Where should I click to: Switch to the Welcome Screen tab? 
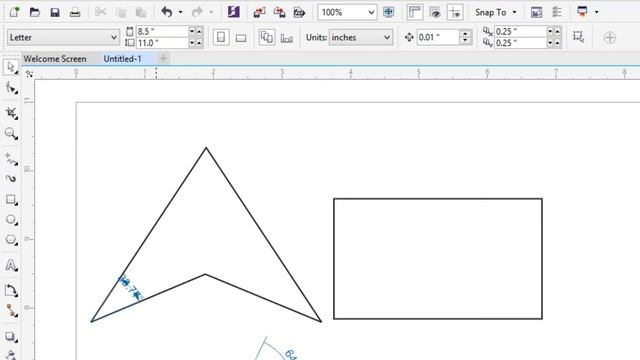(55, 59)
